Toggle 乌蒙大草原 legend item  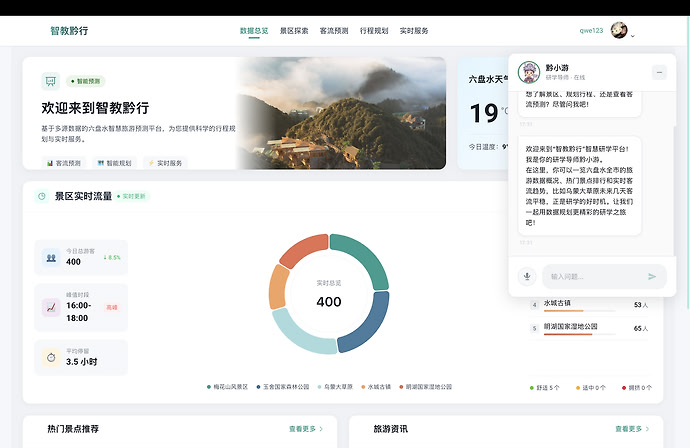tap(335, 387)
